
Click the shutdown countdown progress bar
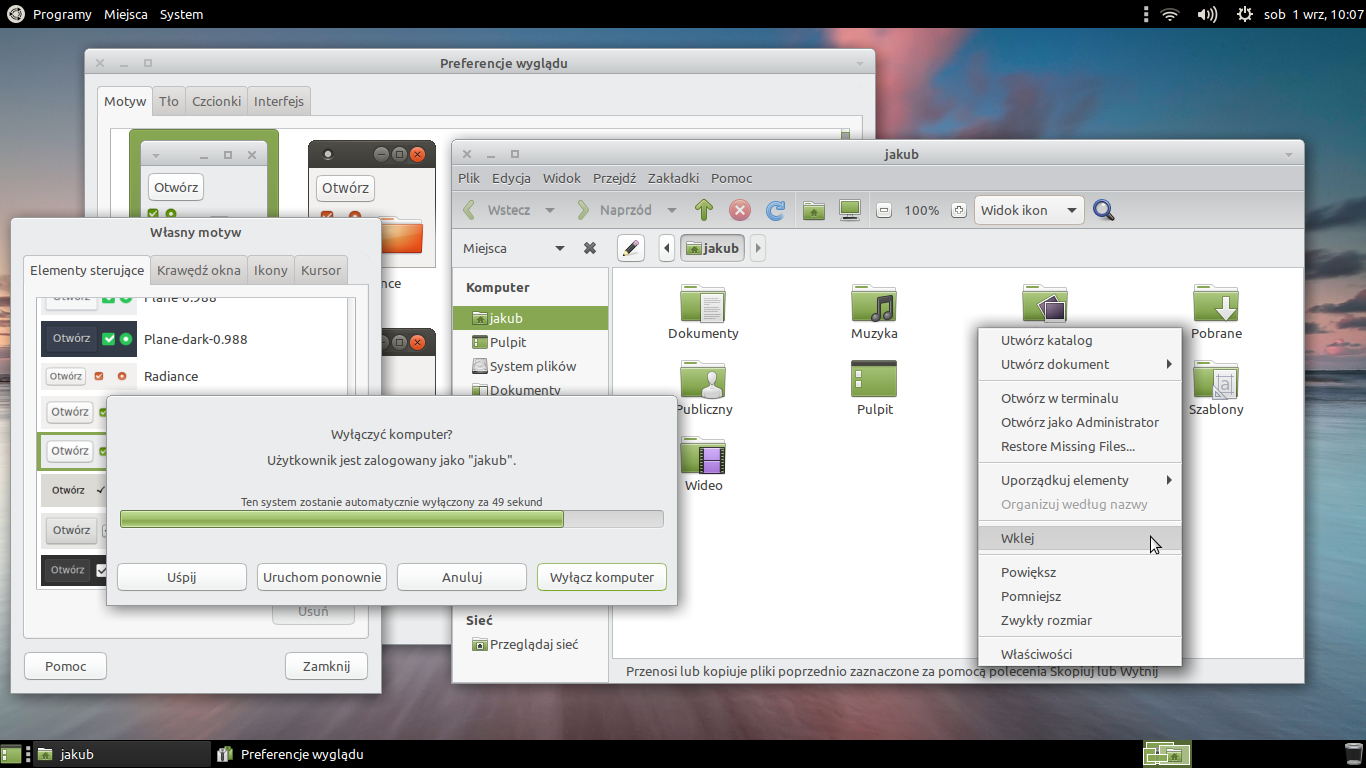[391, 518]
